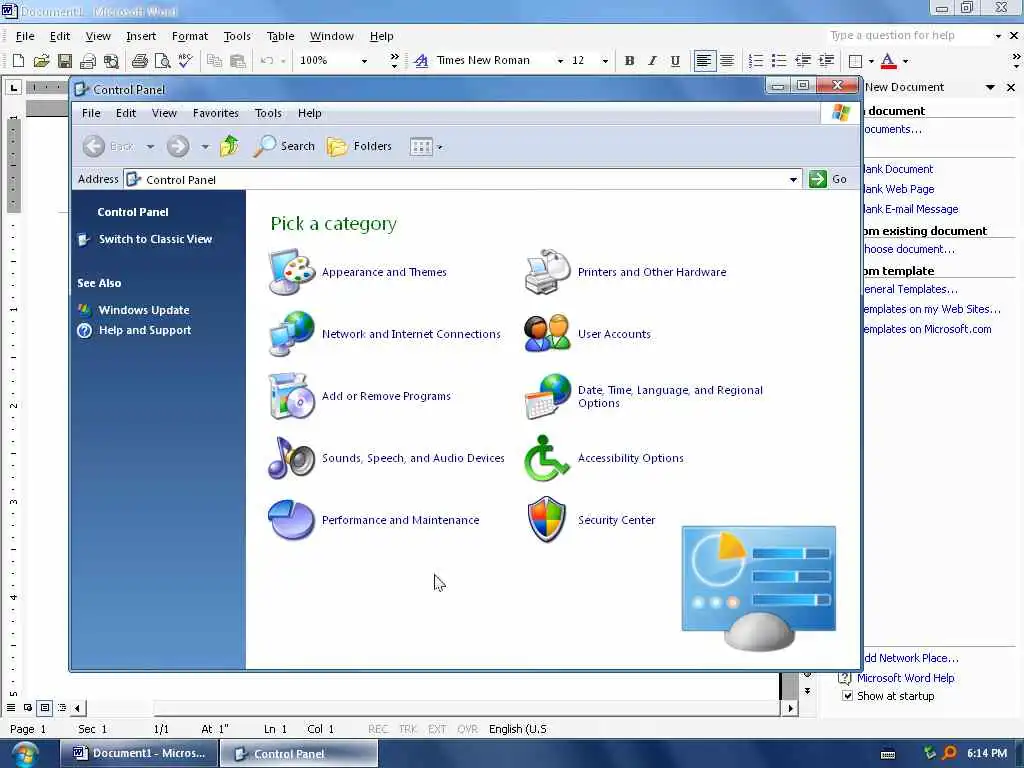The height and width of the screenshot is (768, 1024).
Task: Click Word's horizontal scrollbar right arrow
Action: coord(790,708)
